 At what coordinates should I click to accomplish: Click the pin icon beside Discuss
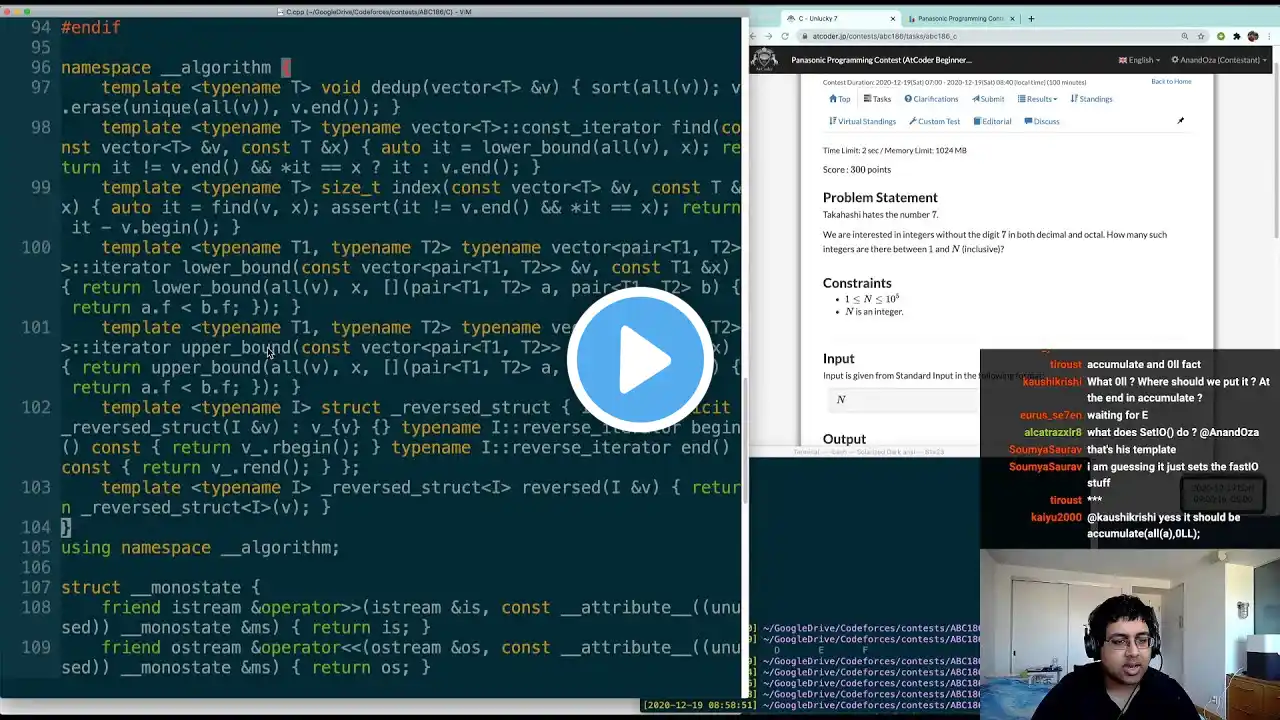[x=1180, y=121]
